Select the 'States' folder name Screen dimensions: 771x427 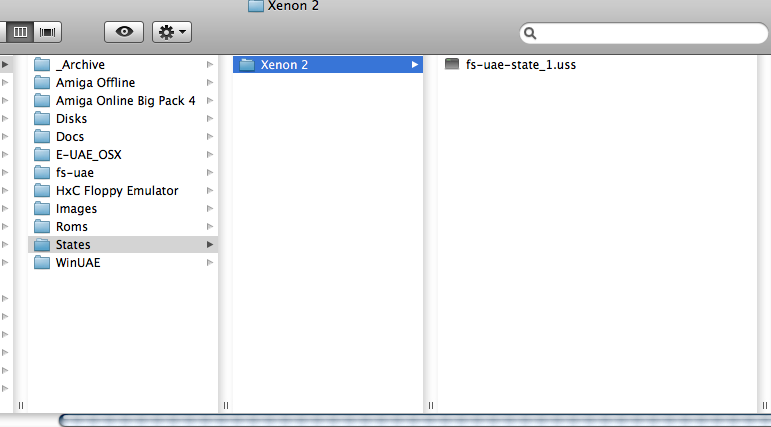[73, 244]
